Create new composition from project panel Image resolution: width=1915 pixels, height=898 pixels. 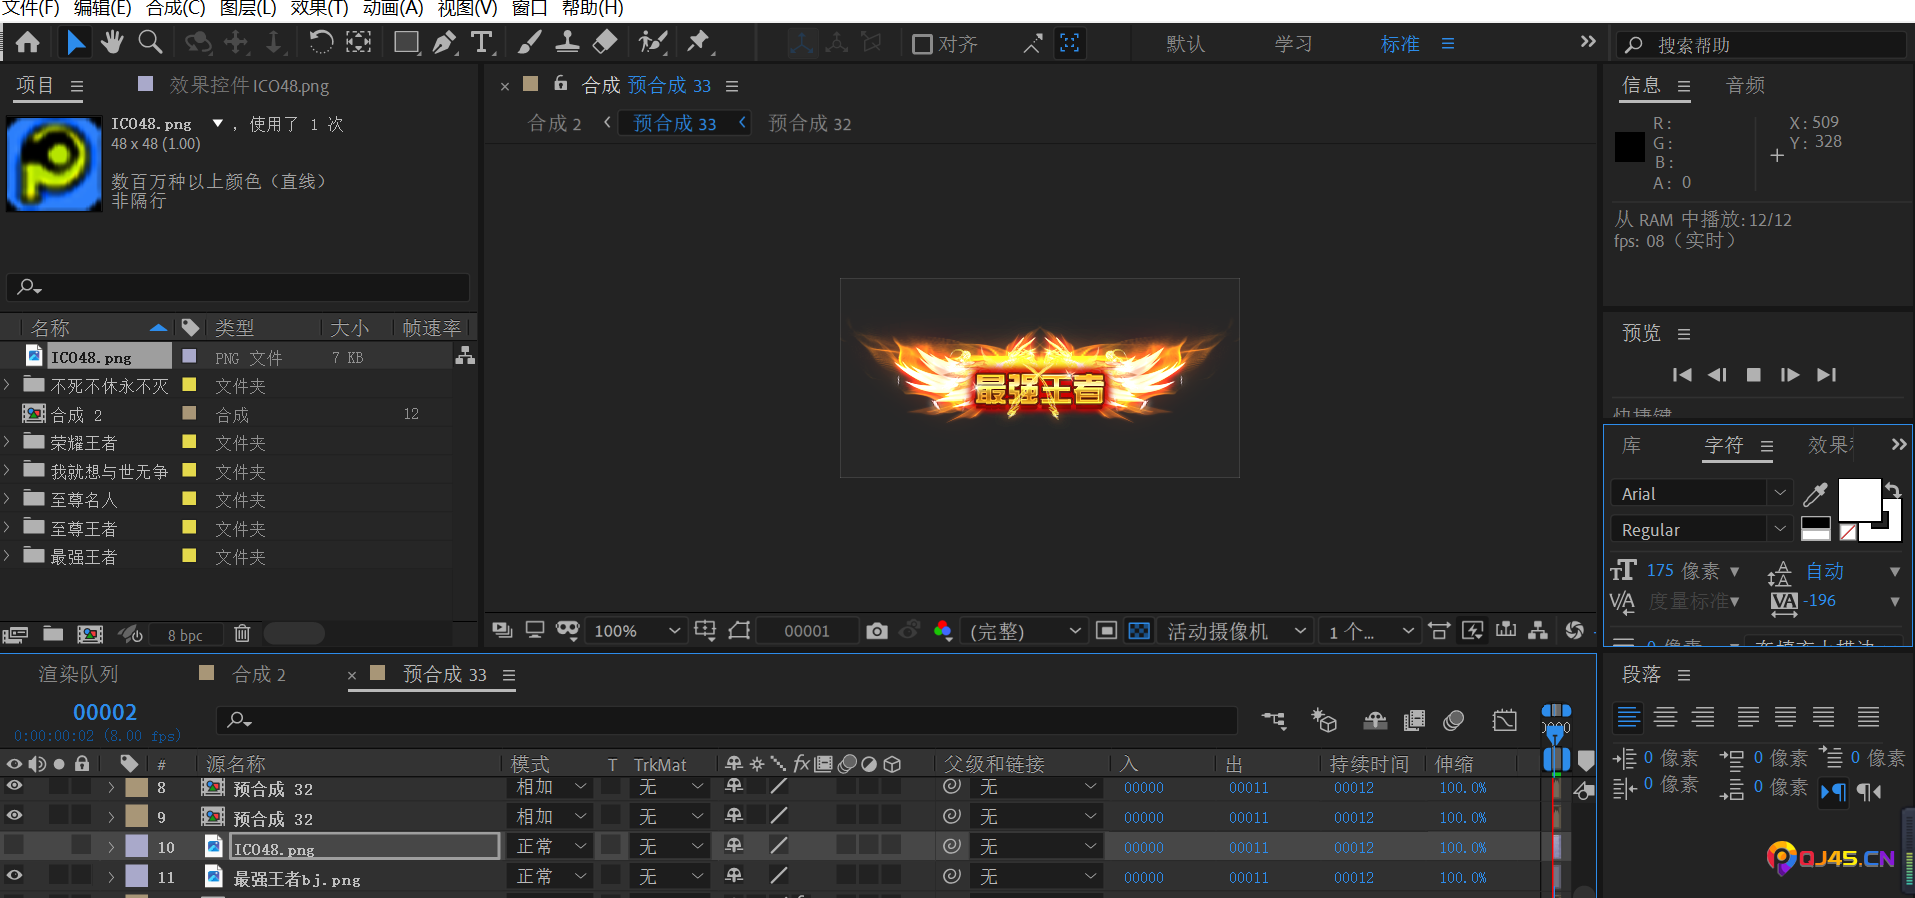(90, 634)
